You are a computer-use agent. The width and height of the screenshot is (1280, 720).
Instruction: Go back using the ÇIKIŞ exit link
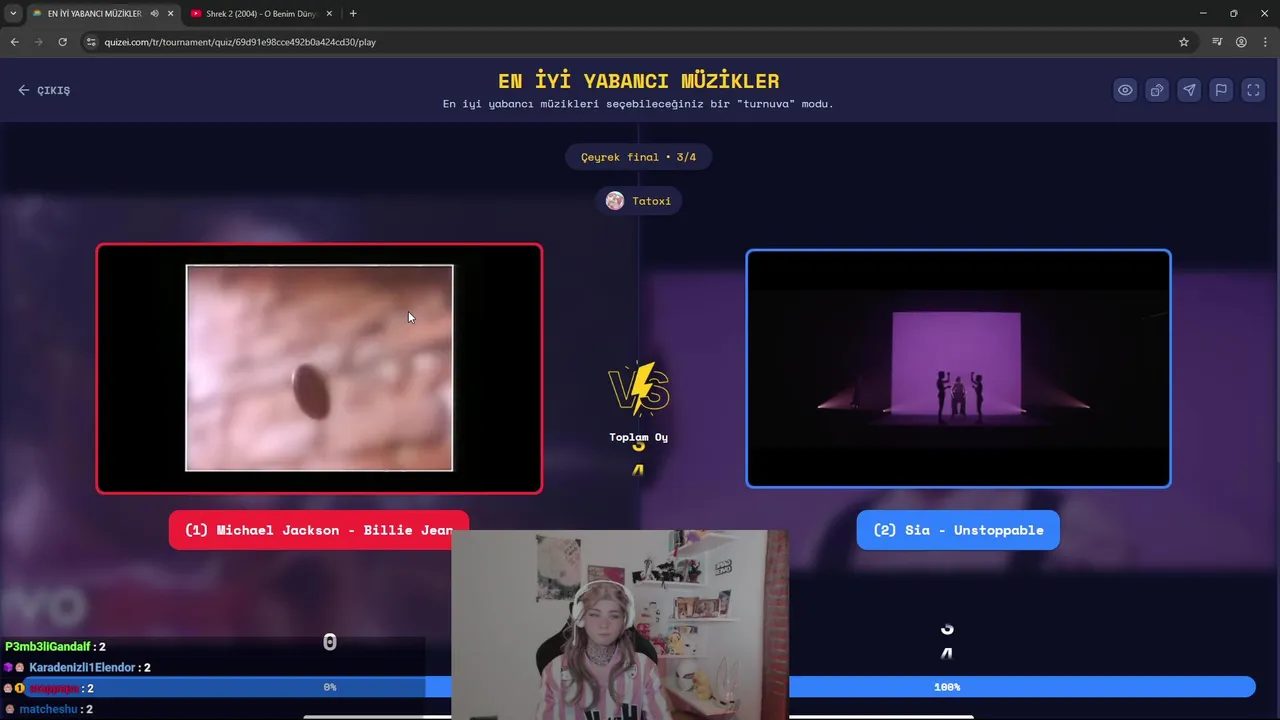pyautogui.click(x=44, y=90)
